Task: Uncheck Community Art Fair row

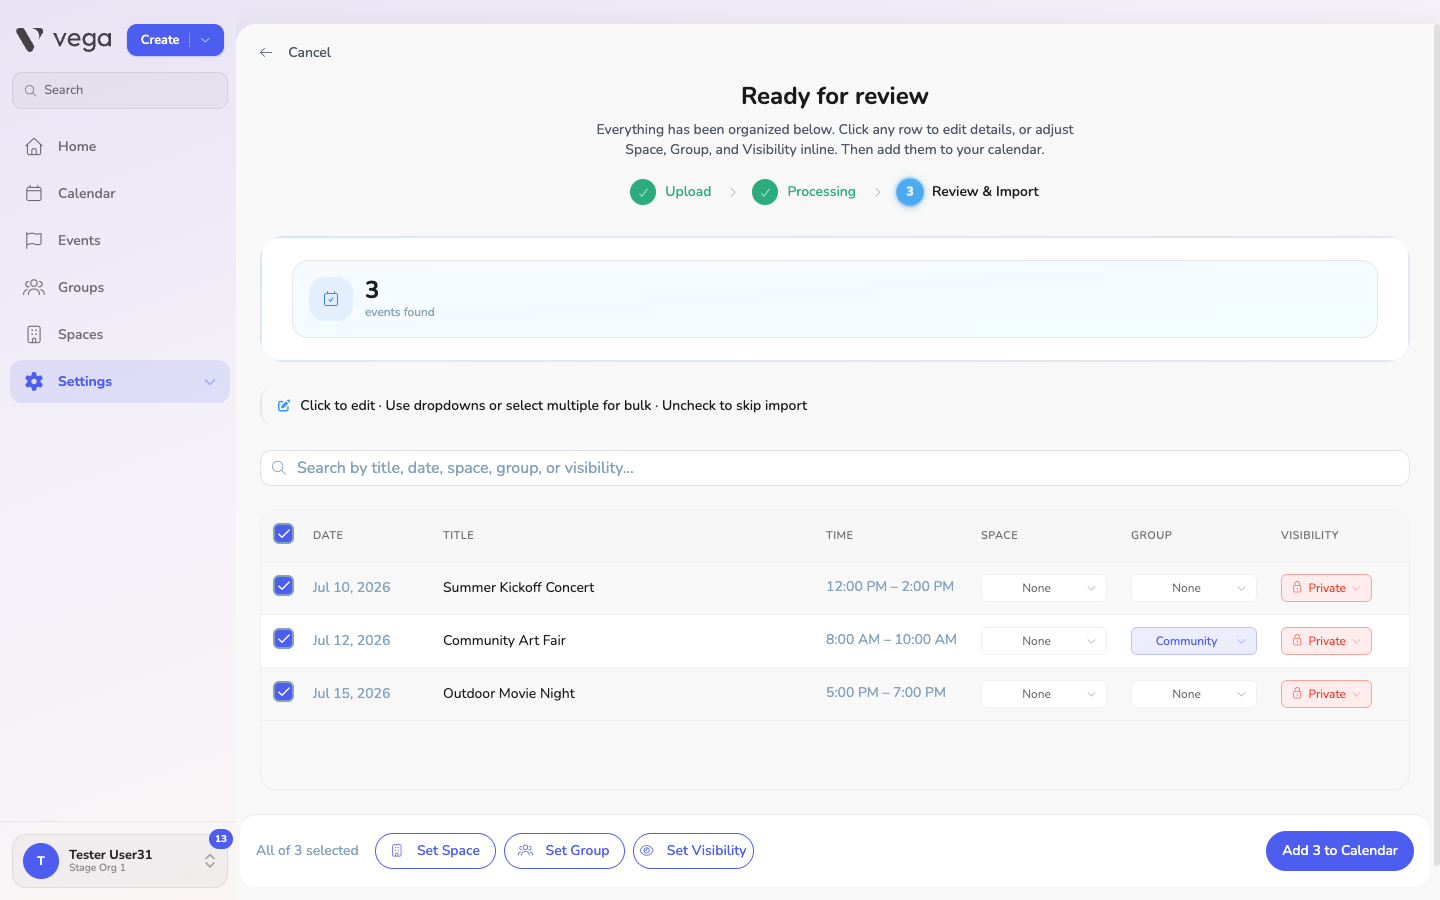Action: [x=284, y=638]
